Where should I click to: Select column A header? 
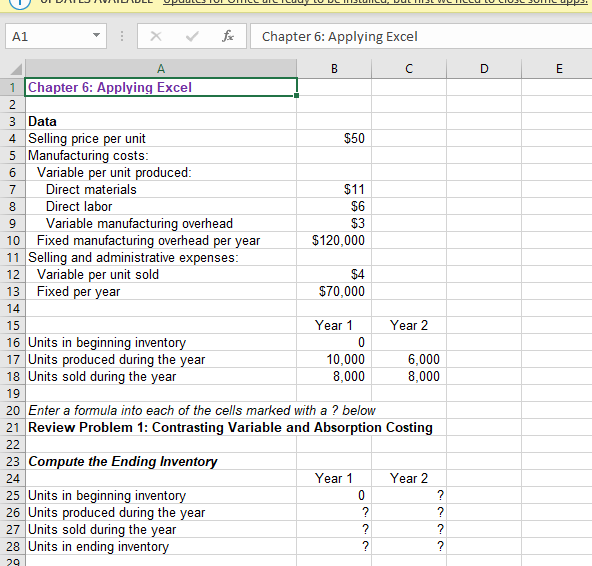tap(161, 69)
